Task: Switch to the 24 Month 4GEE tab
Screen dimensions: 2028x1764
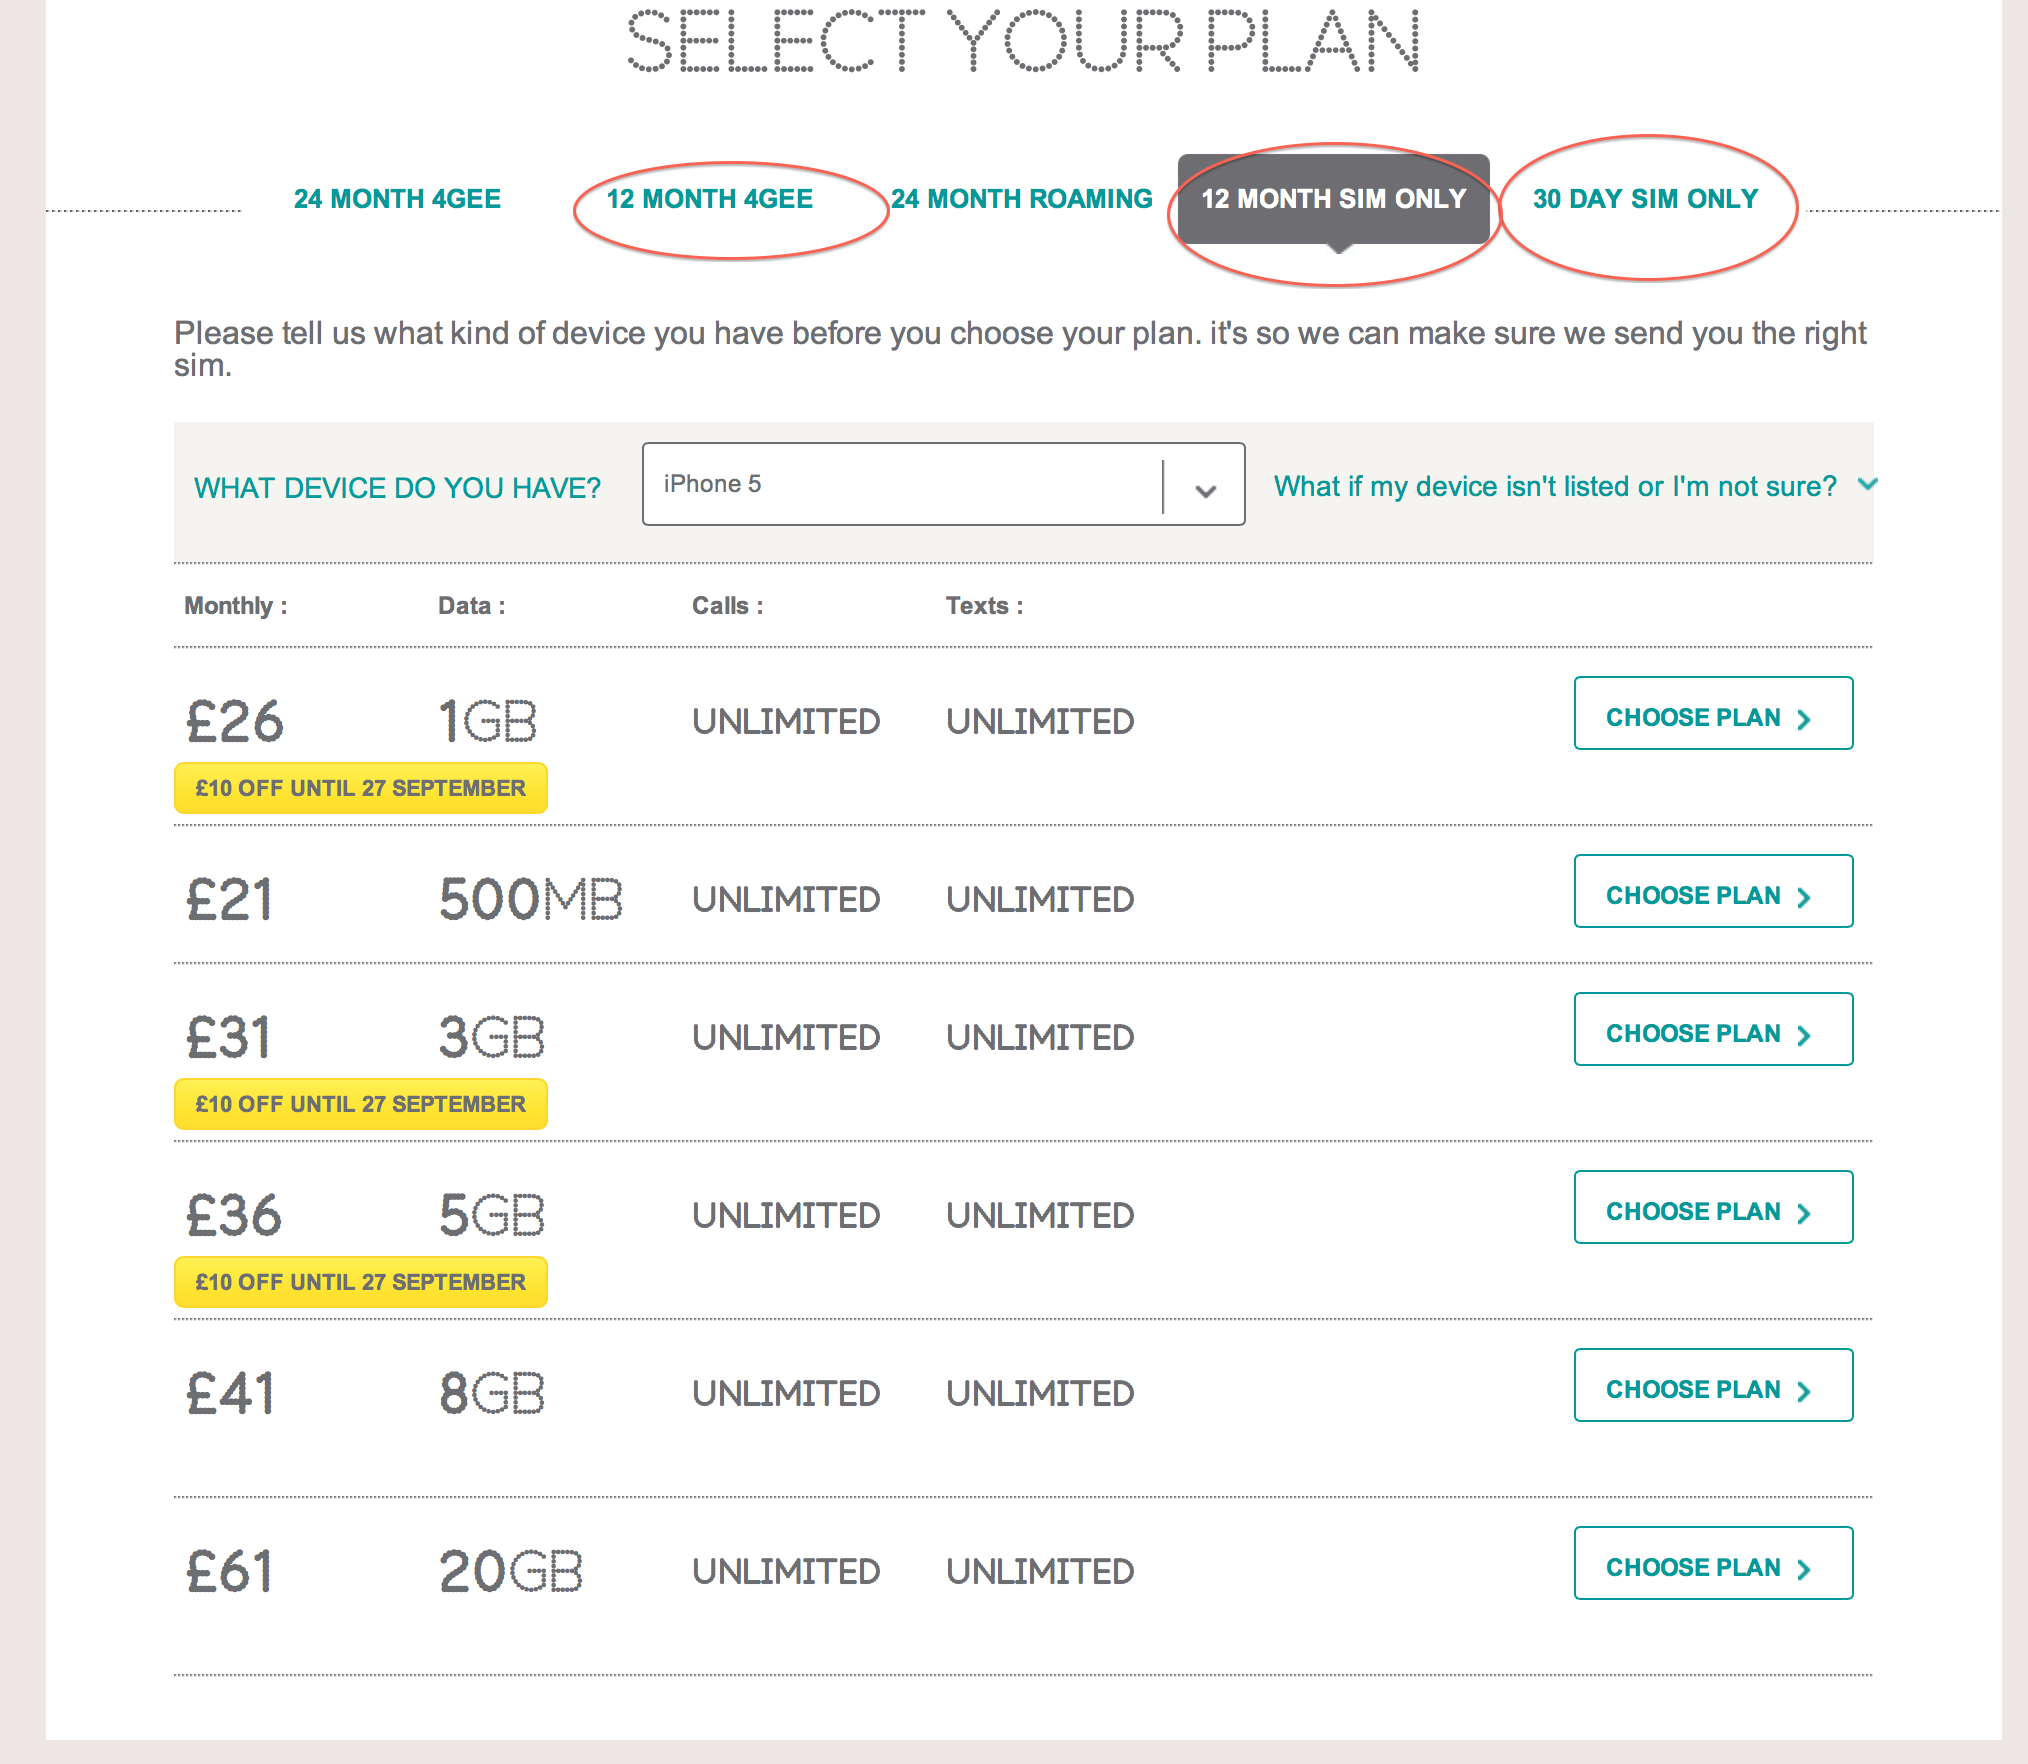Action: 397,199
